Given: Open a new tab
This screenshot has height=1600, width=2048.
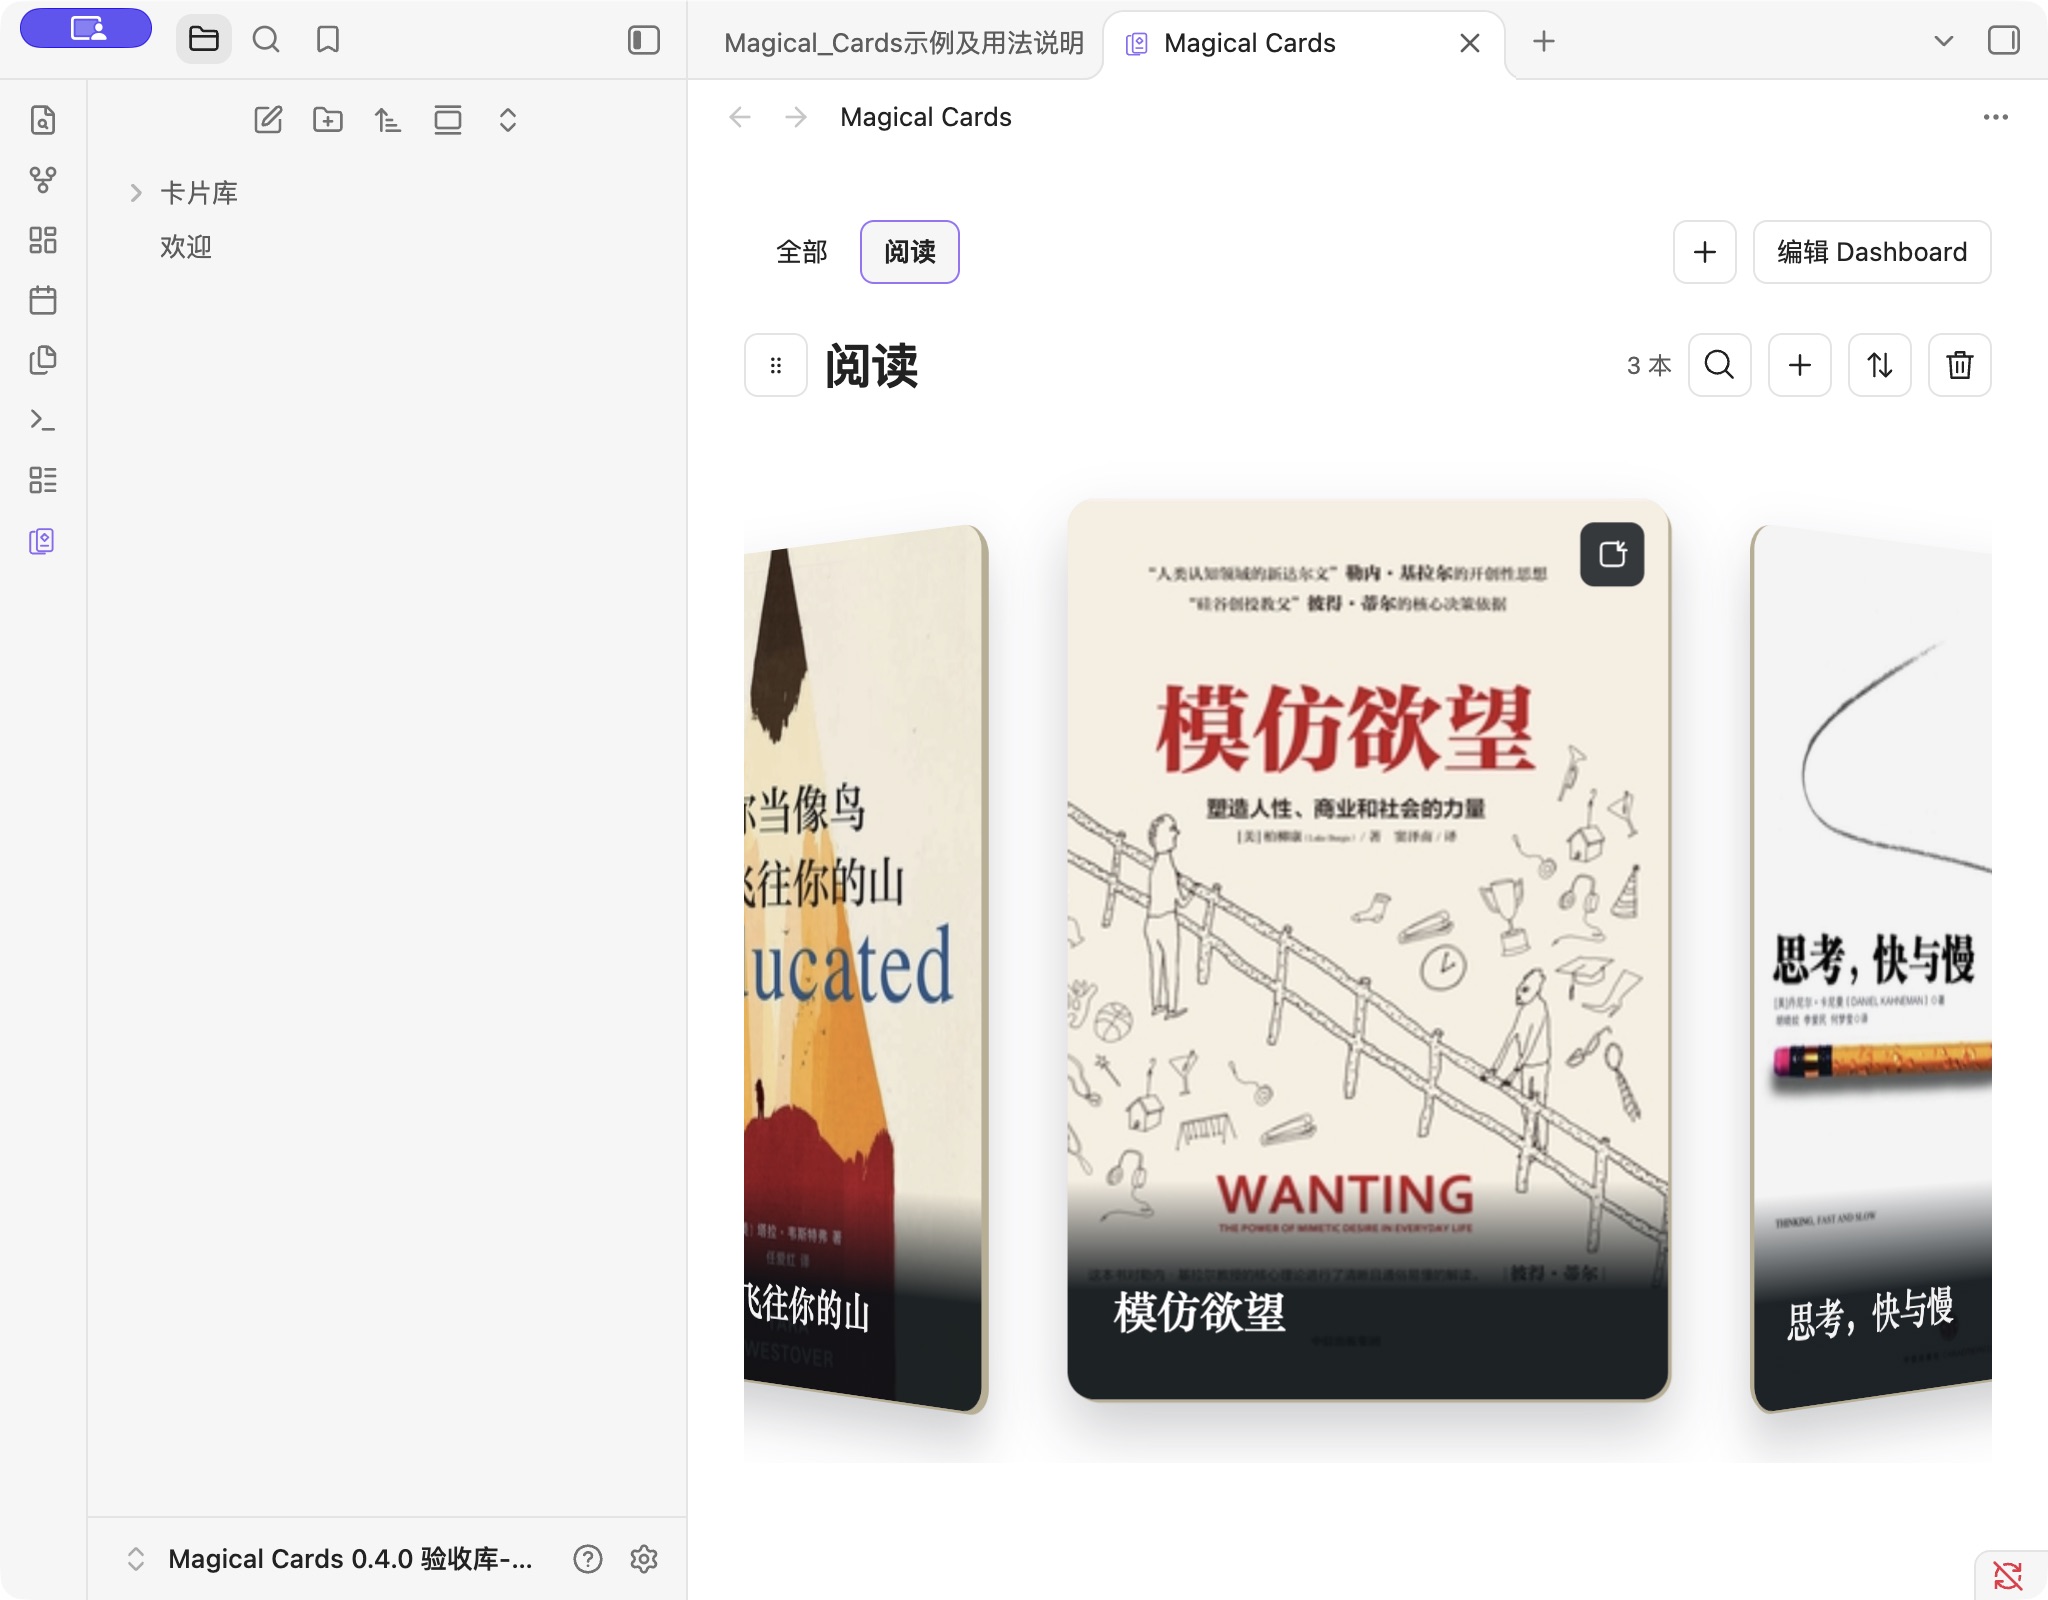Looking at the screenshot, I should (1544, 41).
